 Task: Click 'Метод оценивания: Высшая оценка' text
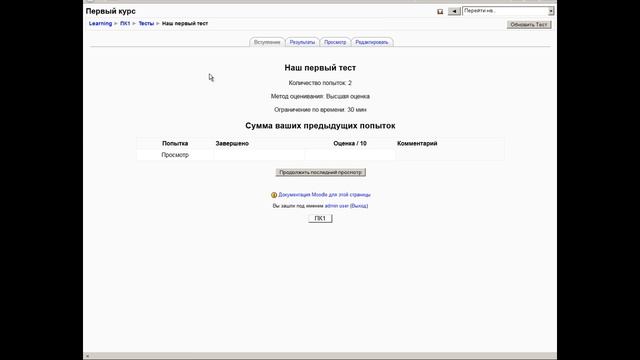[320, 96]
